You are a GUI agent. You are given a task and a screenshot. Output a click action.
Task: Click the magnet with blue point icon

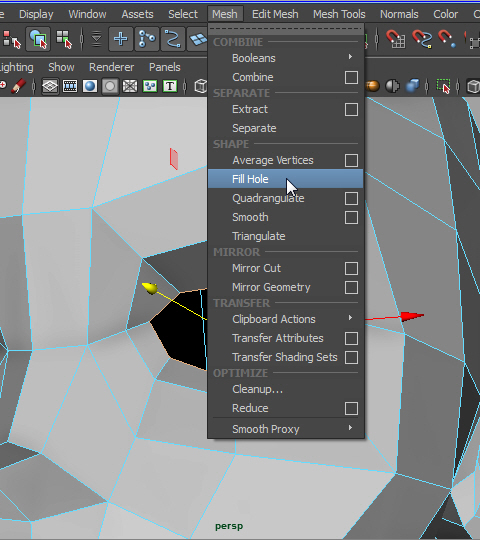(447, 39)
